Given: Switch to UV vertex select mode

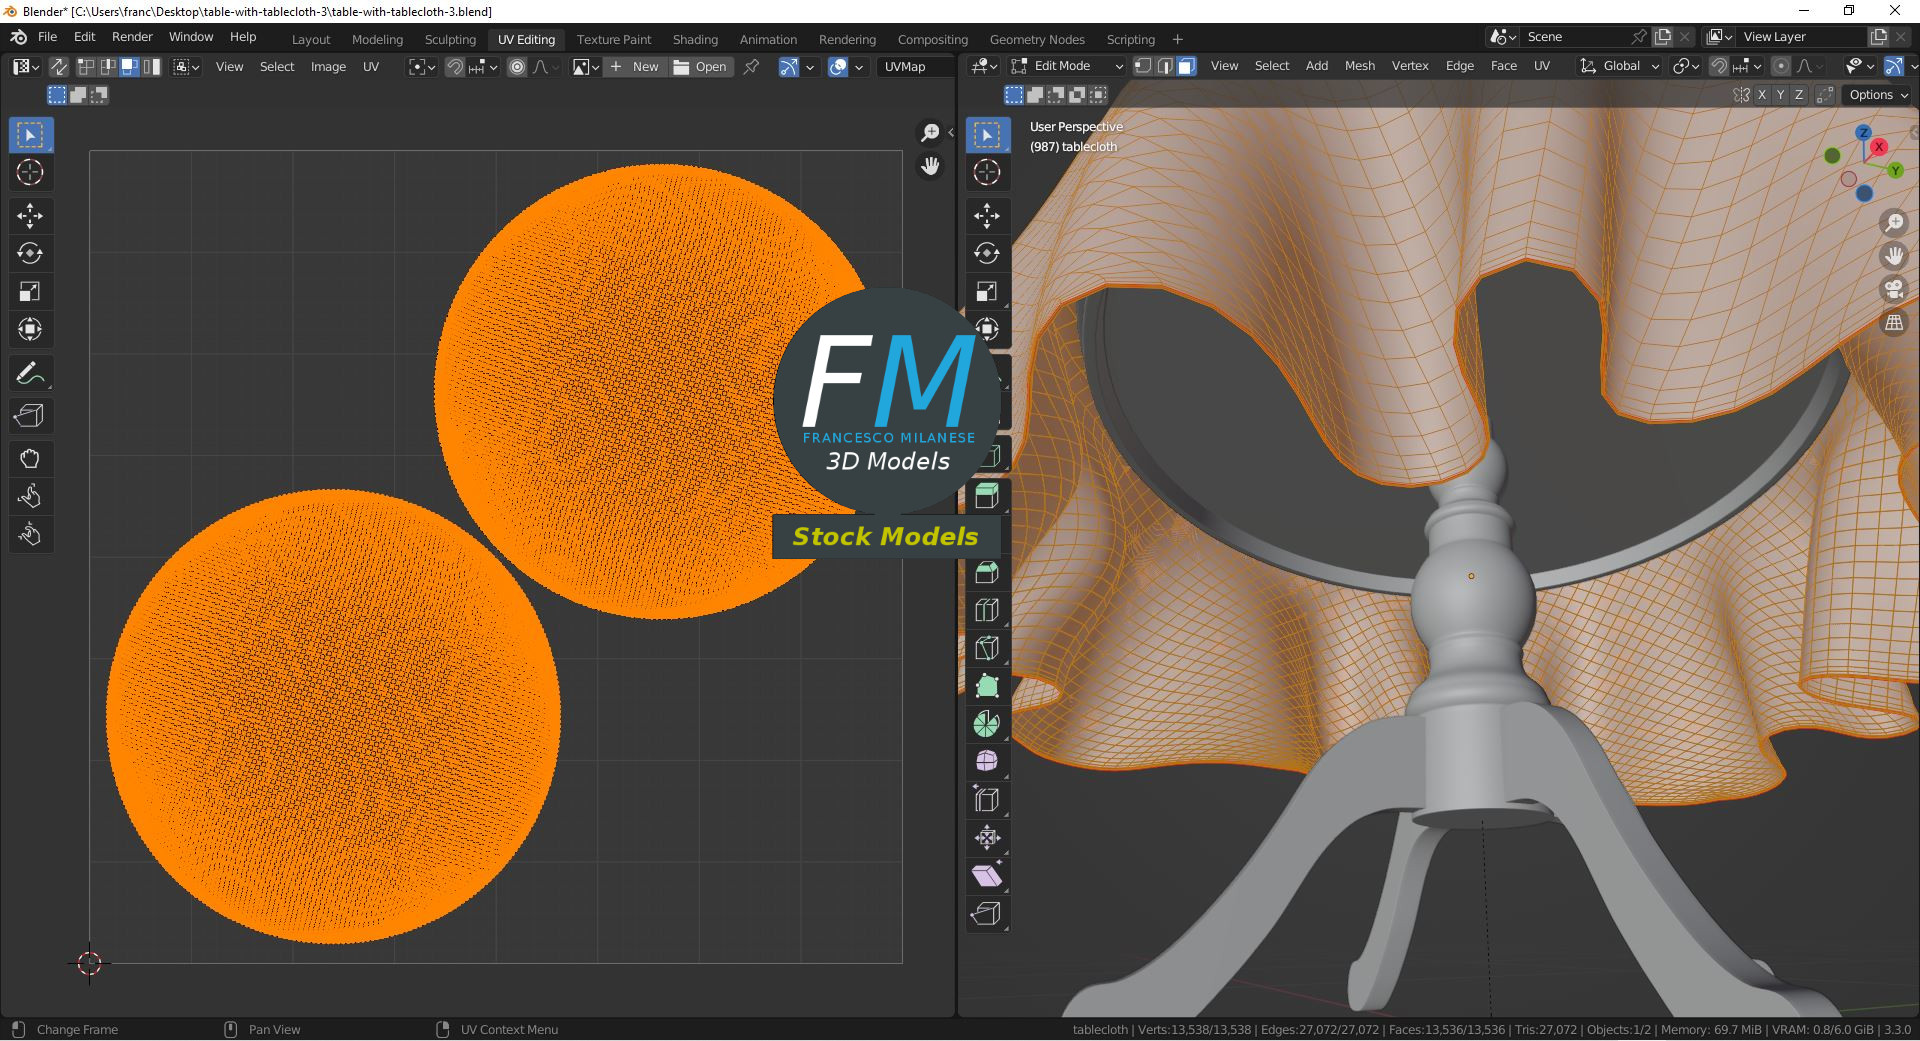Looking at the screenshot, I should [86, 67].
